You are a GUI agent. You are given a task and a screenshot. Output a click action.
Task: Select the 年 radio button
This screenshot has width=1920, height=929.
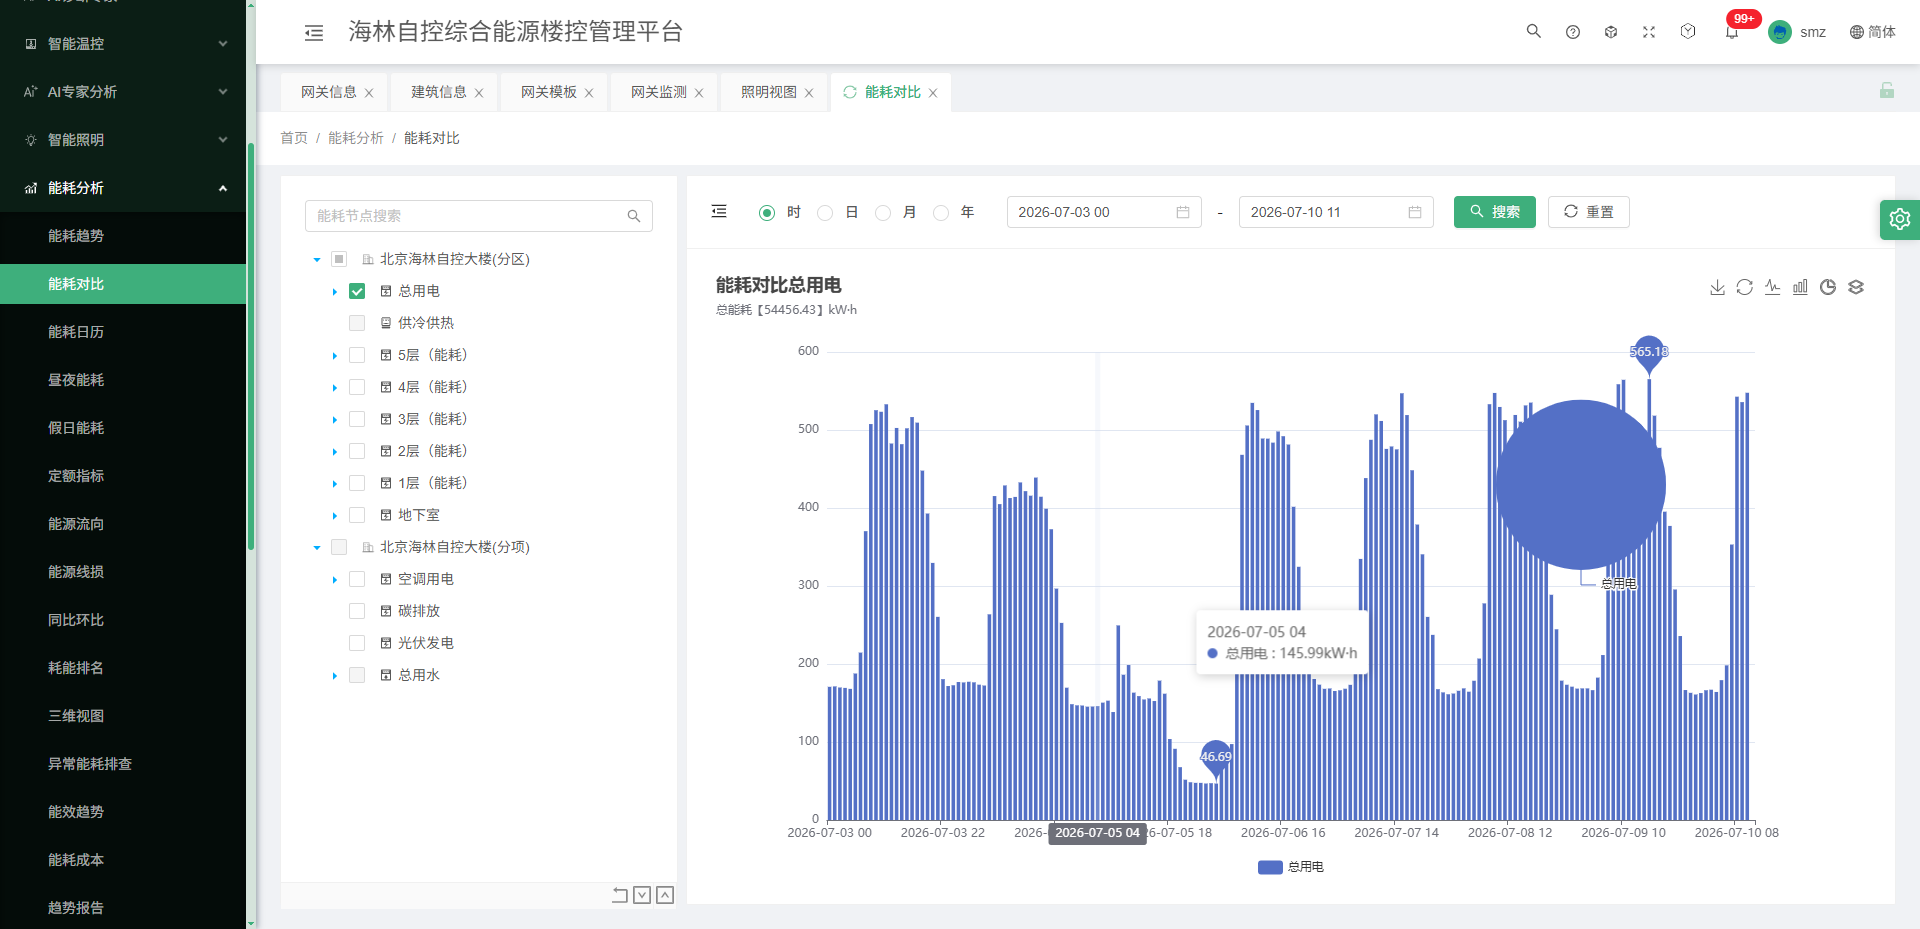(x=941, y=212)
